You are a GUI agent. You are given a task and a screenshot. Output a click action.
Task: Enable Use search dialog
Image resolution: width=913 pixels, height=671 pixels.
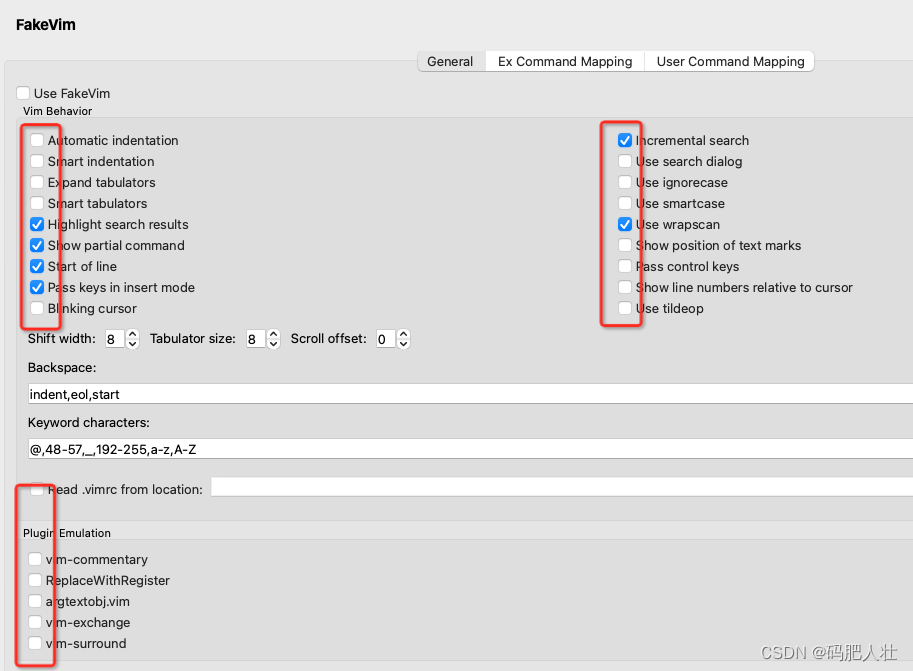(625, 161)
